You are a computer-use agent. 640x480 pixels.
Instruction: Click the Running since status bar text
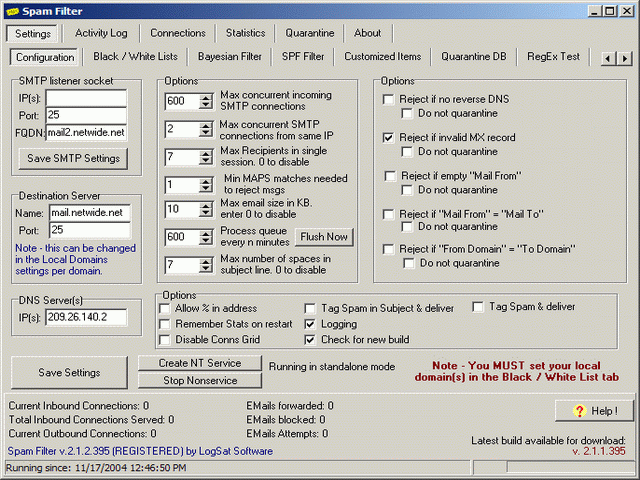pos(96,468)
